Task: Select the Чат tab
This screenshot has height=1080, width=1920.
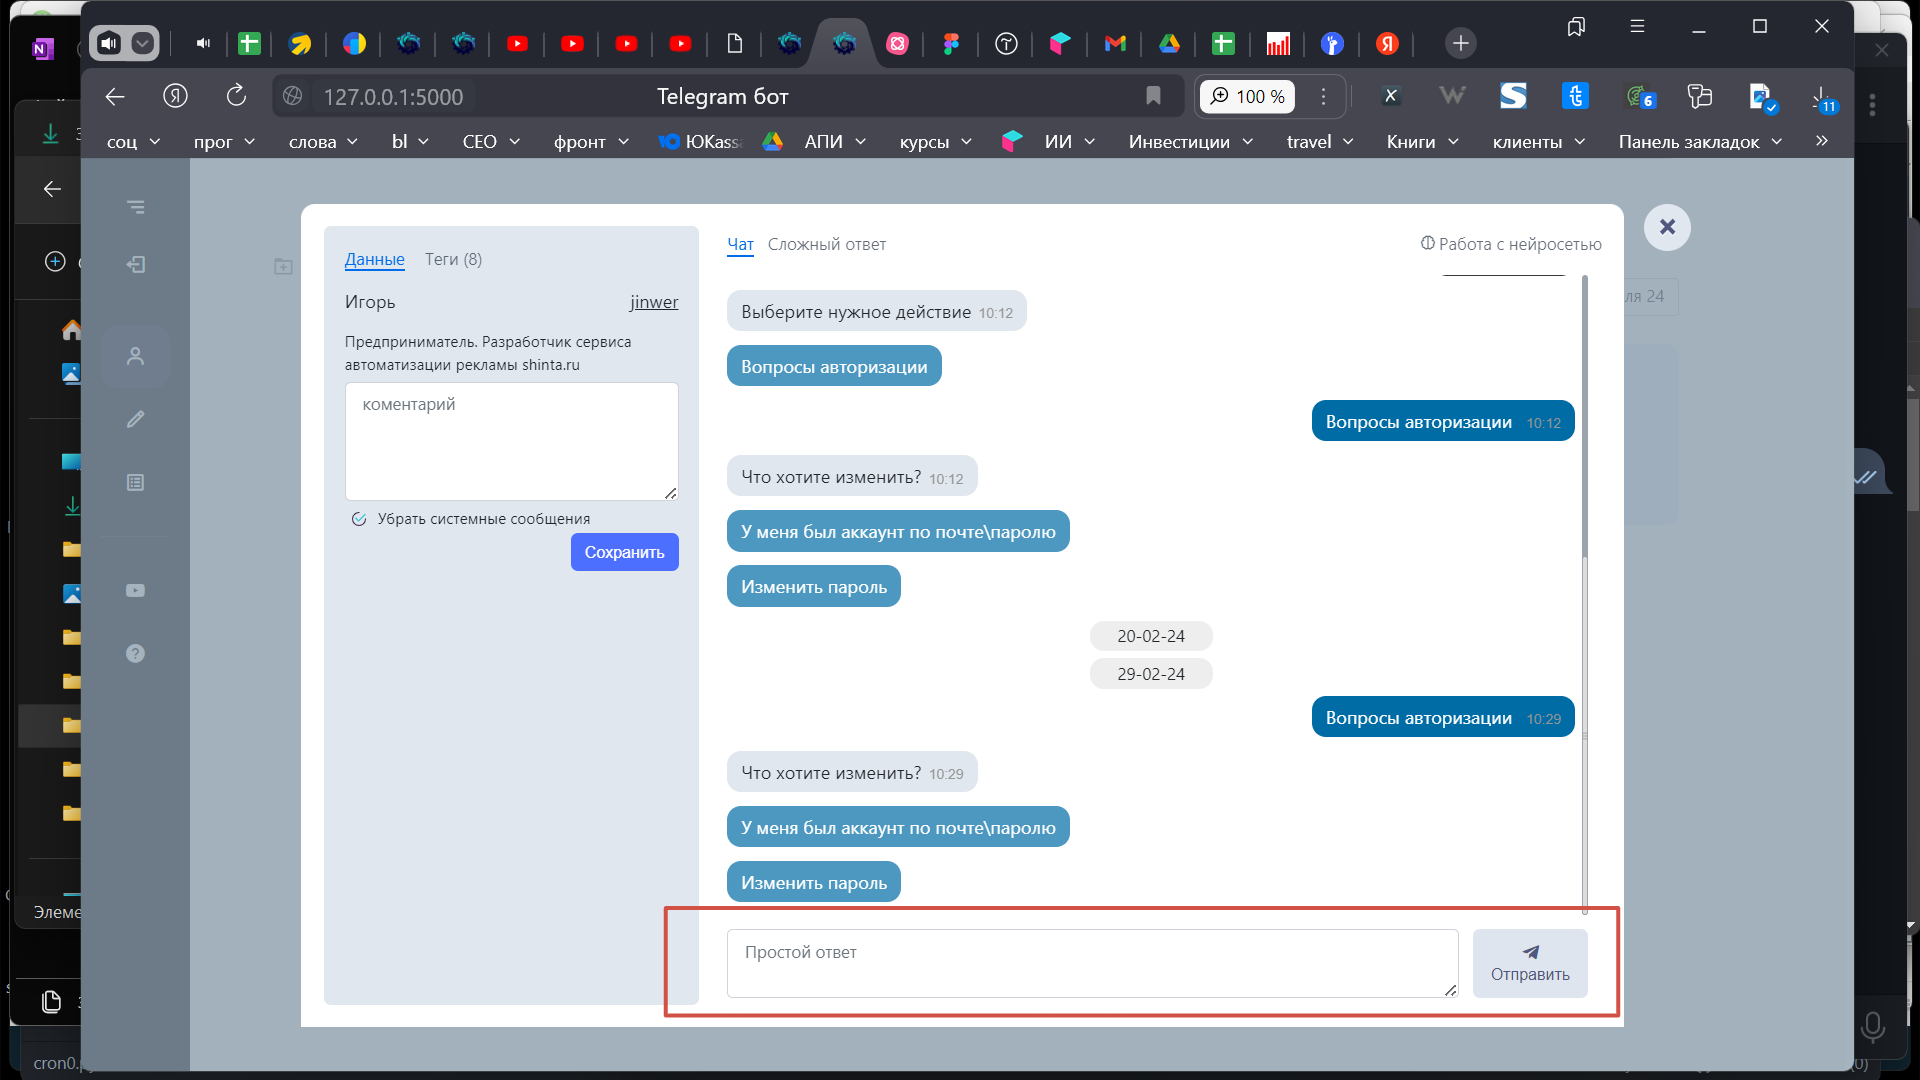Action: pyautogui.click(x=740, y=244)
